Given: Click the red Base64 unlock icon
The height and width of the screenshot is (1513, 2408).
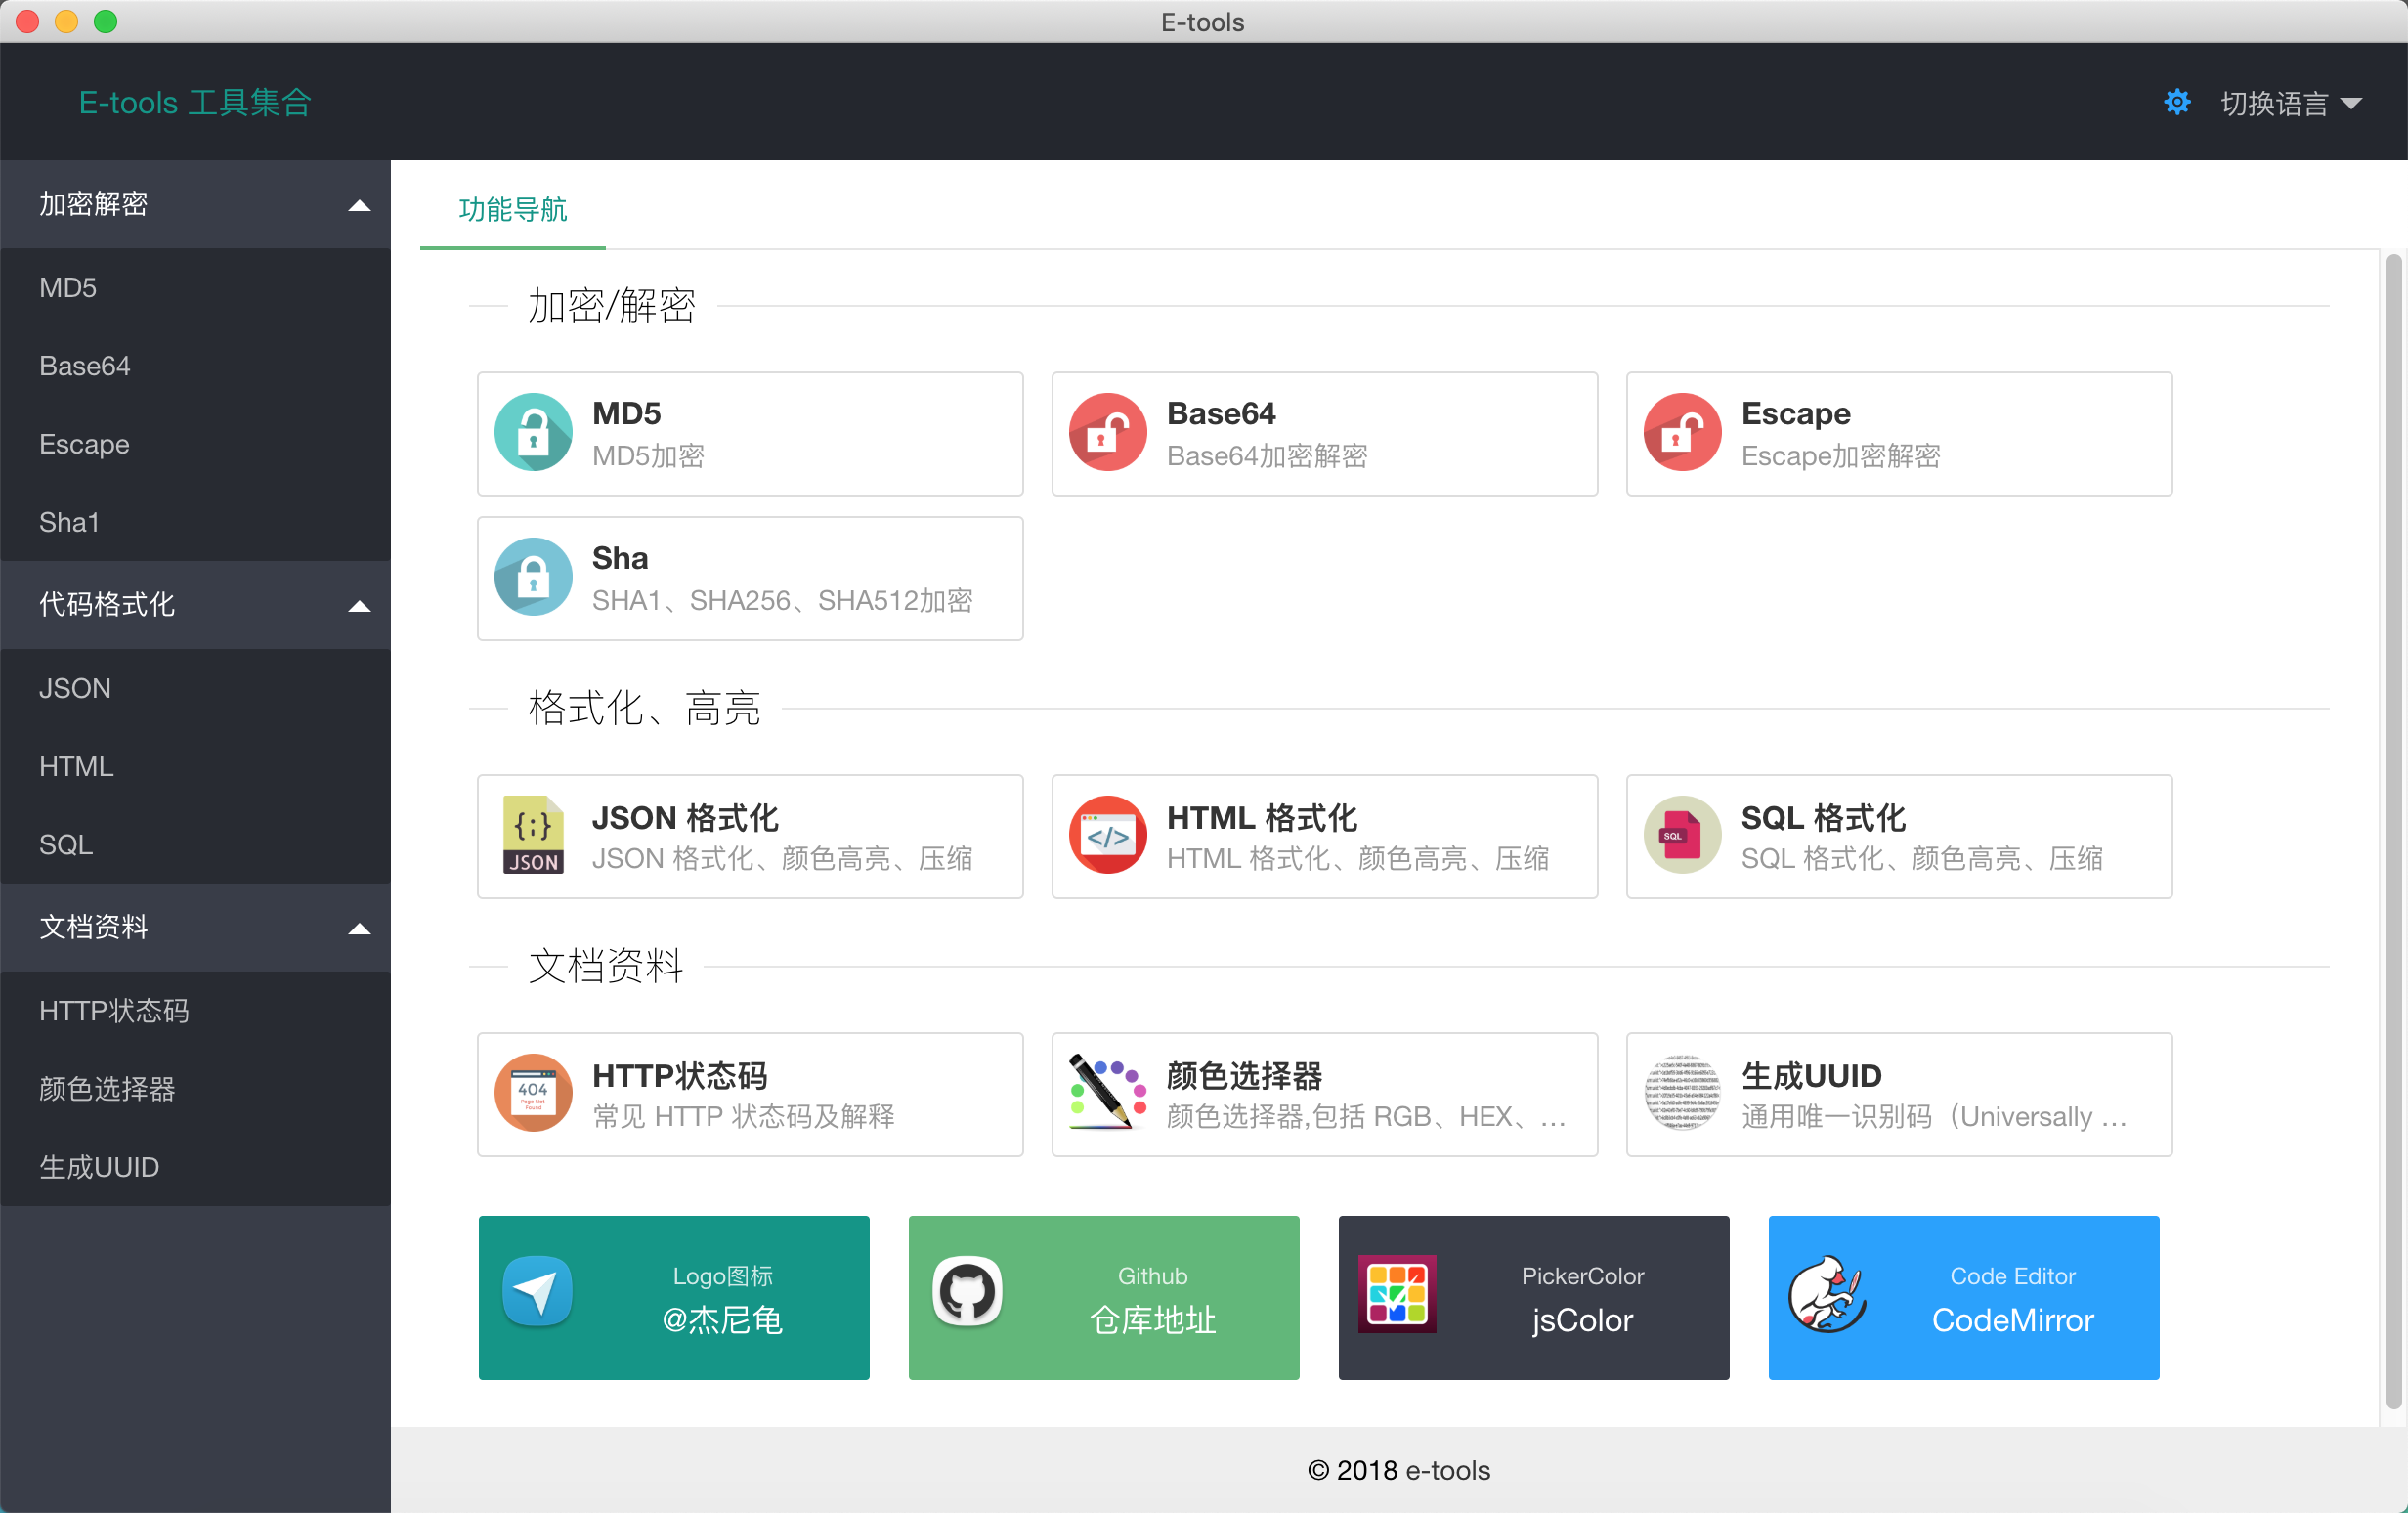Looking at the screenshot, I should 1107,433.
